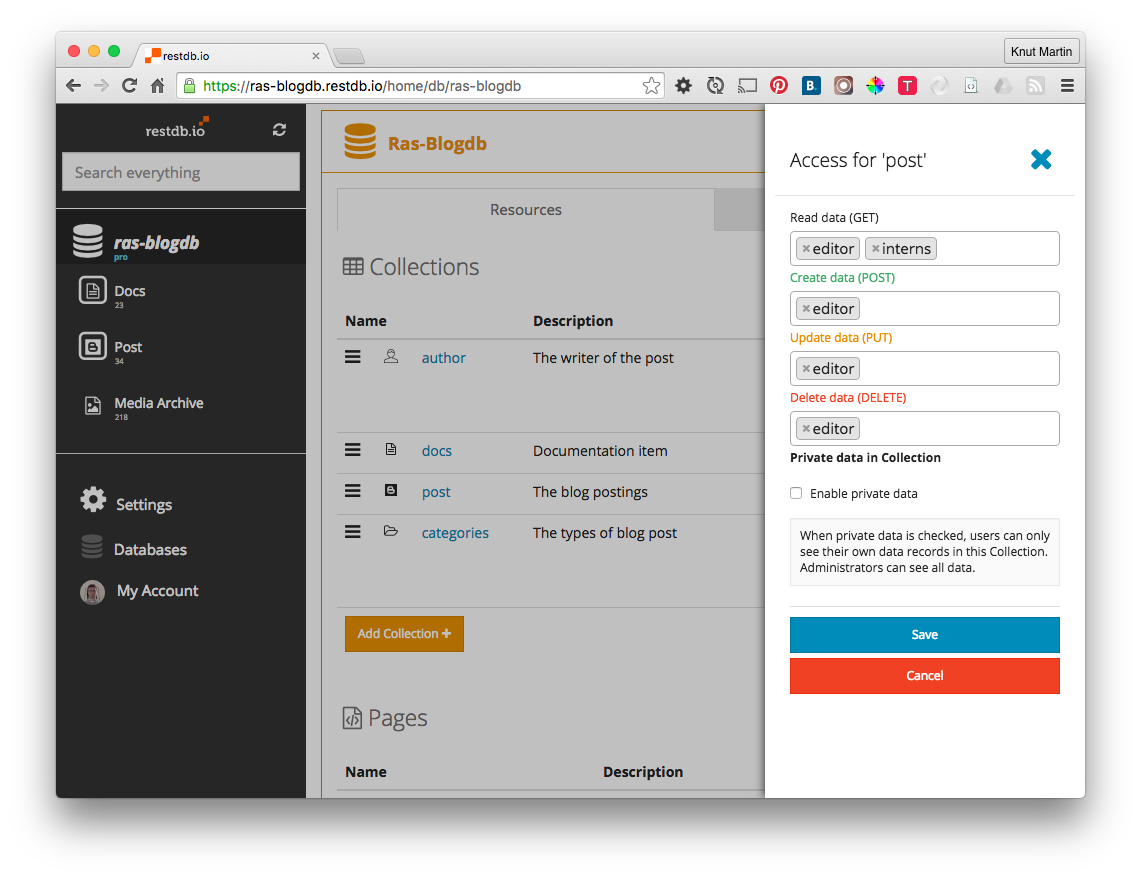Image resolution: width=1141 pixels, height=878 pixels.
Task: Switch to the Resources tab
Action: coord(525,209)
